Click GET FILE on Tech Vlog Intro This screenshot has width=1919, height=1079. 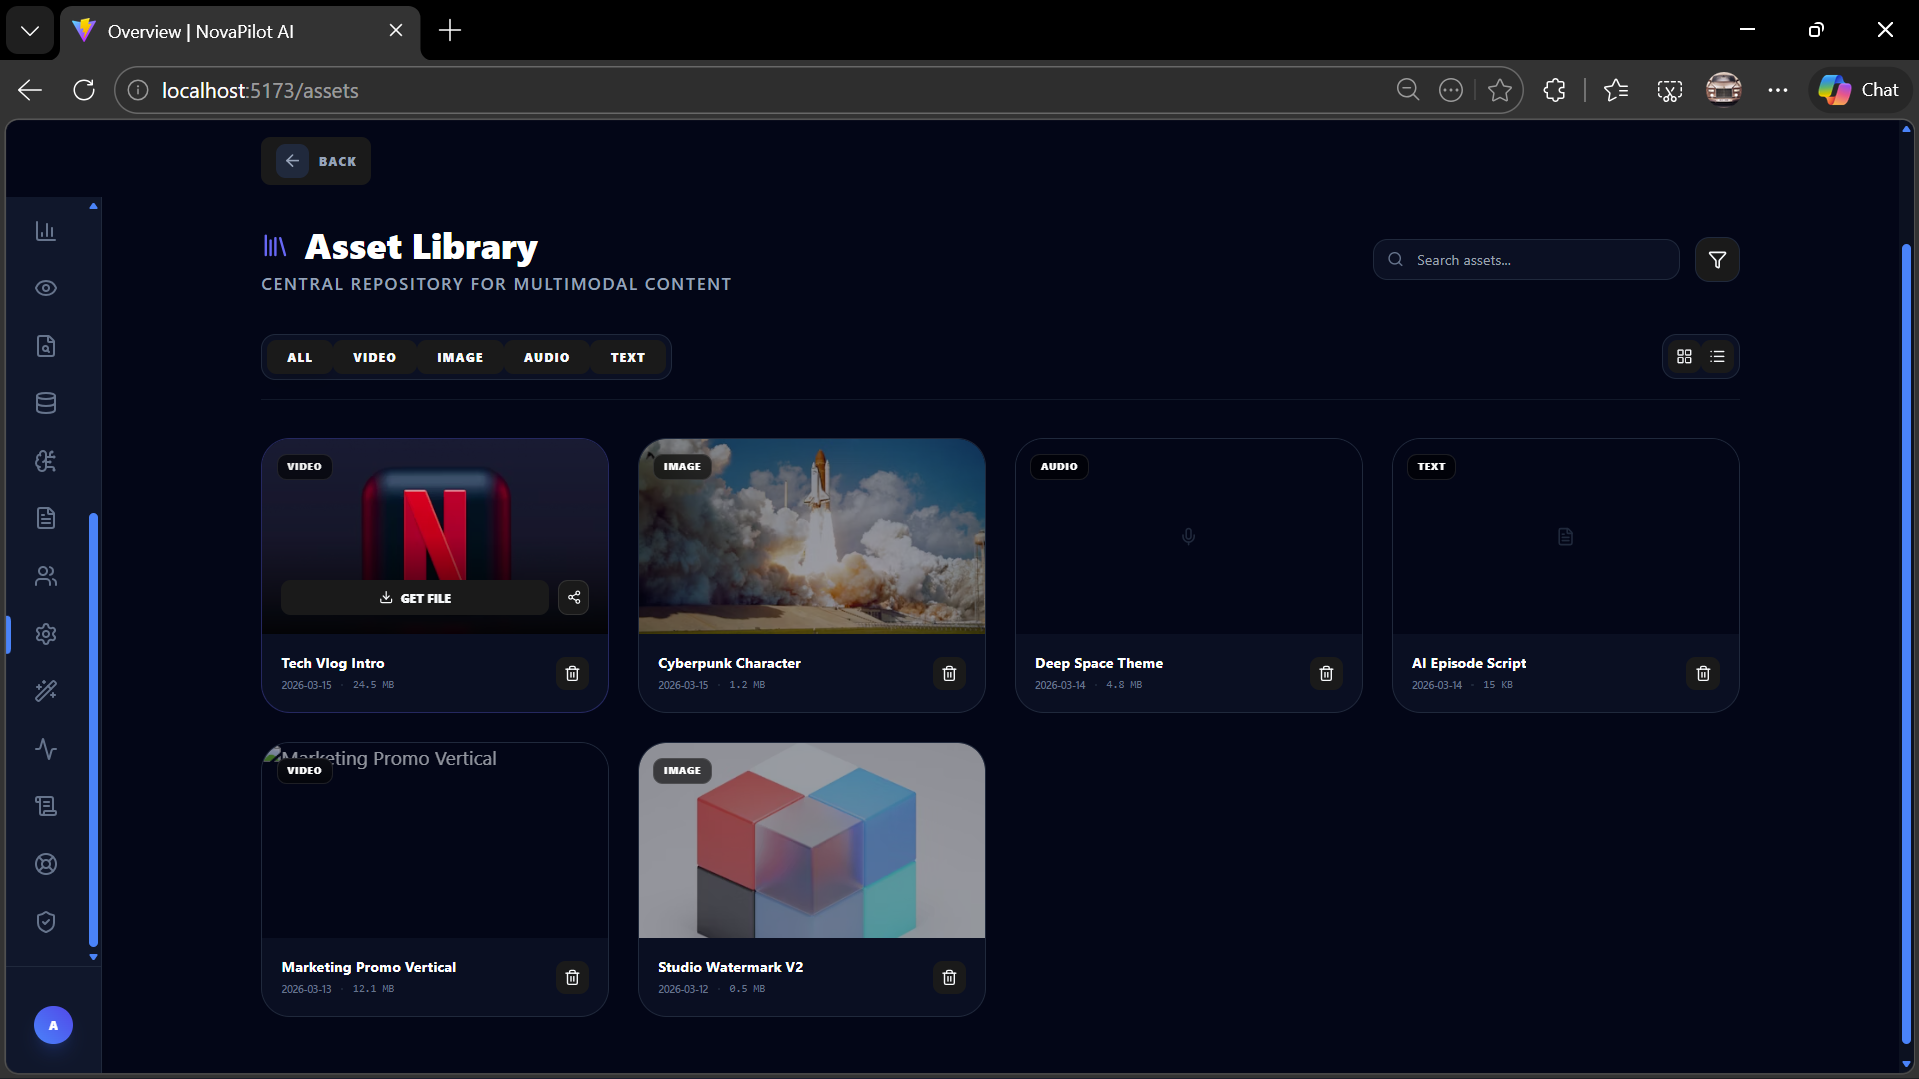point(415,598)
